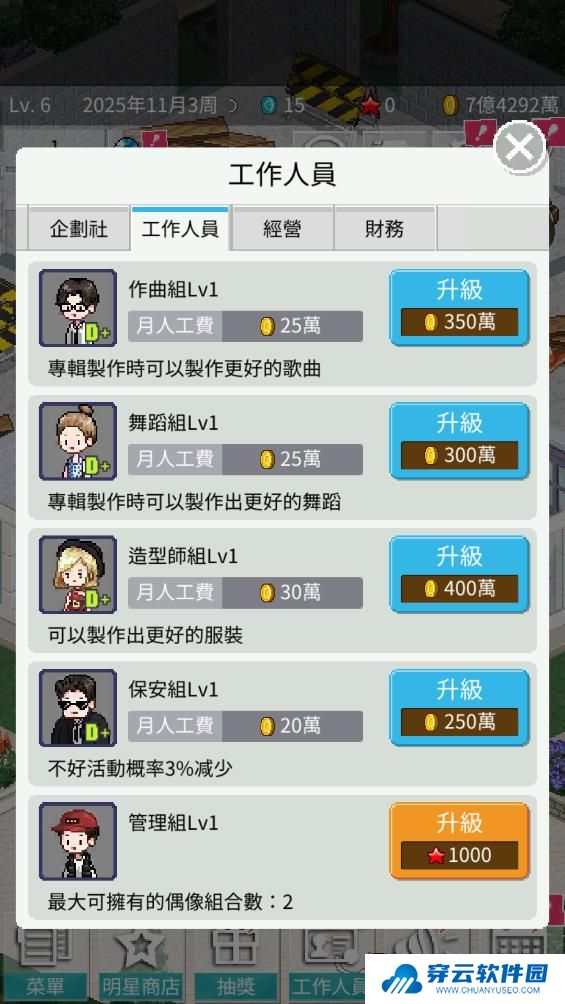Click the management team (管理組) red-cap avatar
Viewport: 565px width, 1004px height.
(x=78, y=841)
